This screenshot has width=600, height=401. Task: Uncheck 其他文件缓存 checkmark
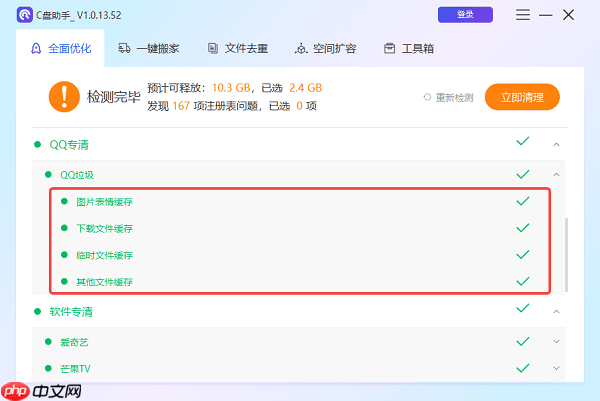click(x=523, y=282)
